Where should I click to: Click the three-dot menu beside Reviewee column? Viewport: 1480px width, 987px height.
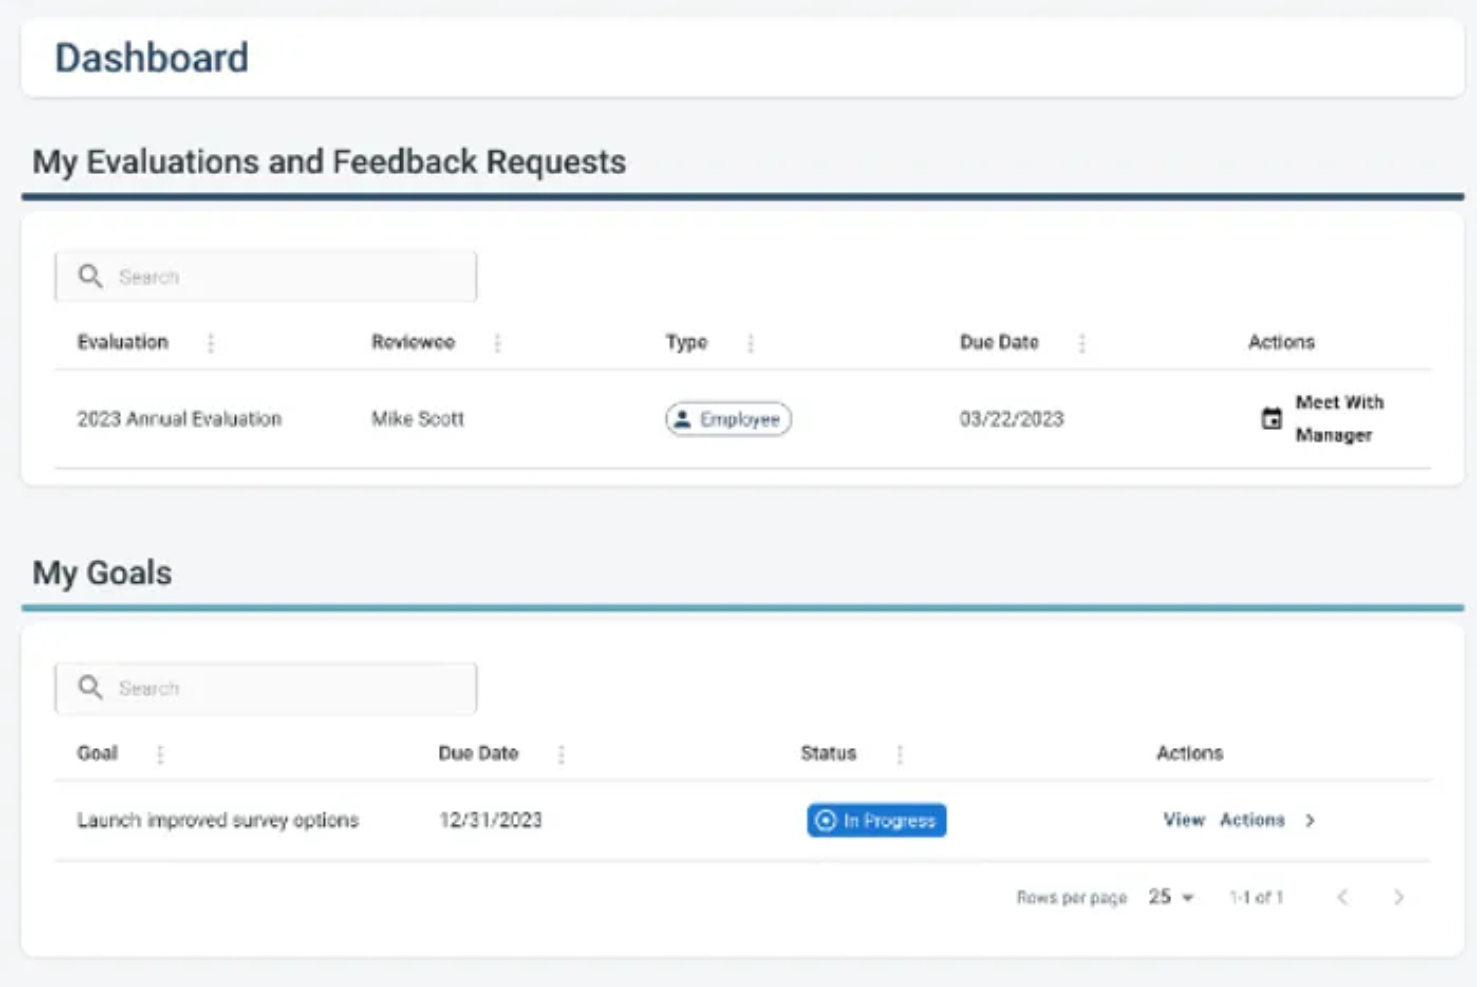[x=497, y=342]
